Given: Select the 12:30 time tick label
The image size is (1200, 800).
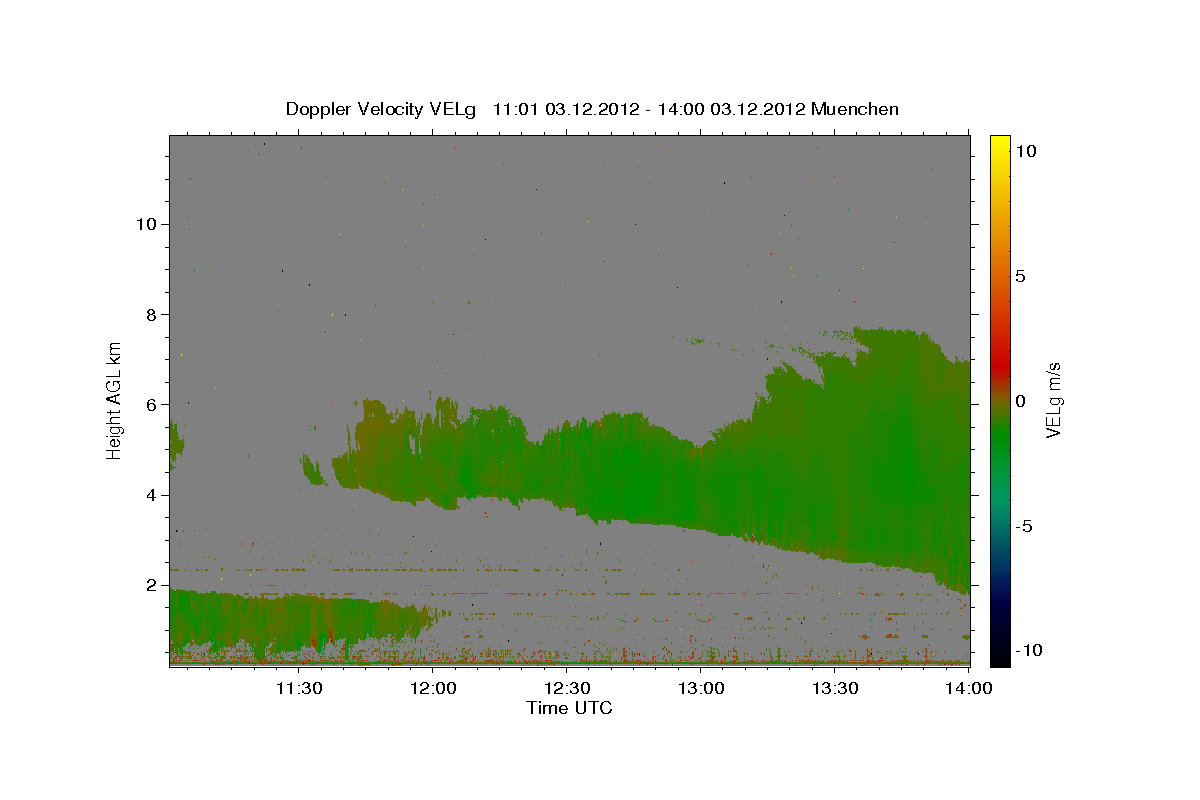Looking at the screenshot, I should [x=567, y=688].
